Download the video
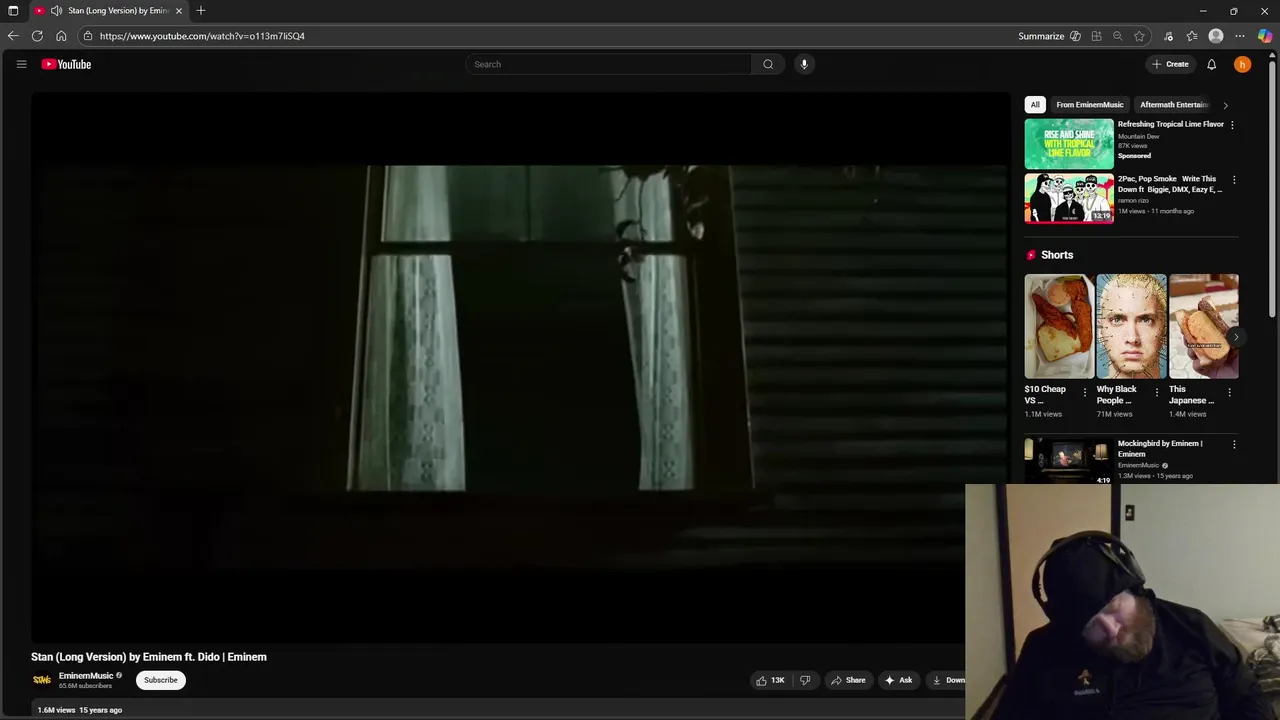 tap(946, 680)
